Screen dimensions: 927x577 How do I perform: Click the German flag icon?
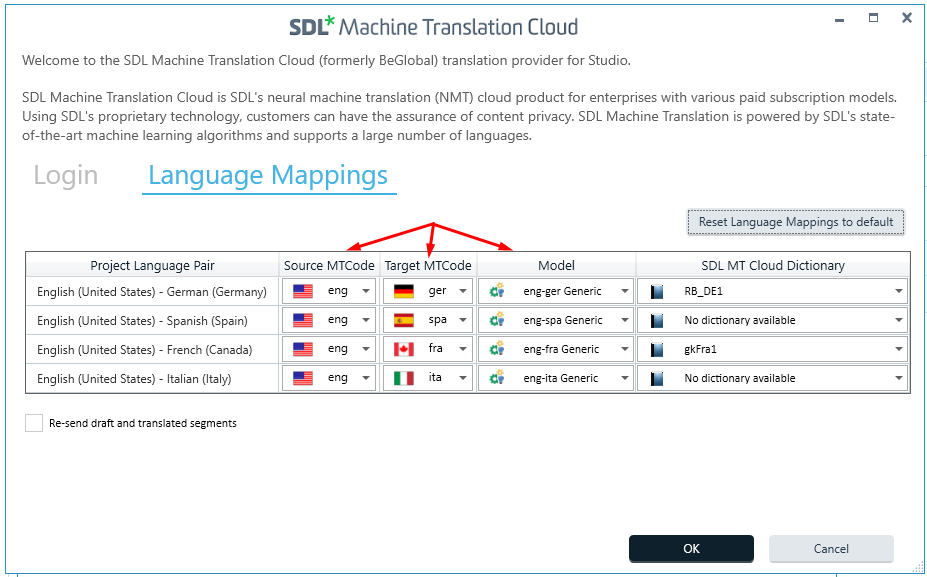[404, 291]
